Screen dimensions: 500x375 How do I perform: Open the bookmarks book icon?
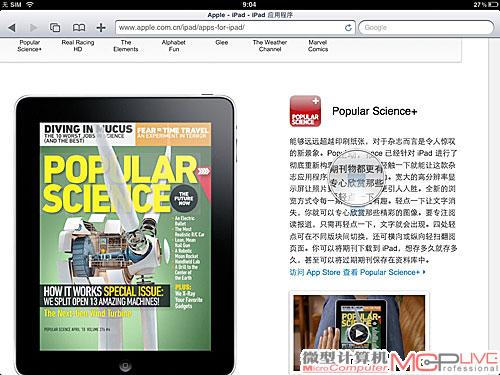coord(79,28)
